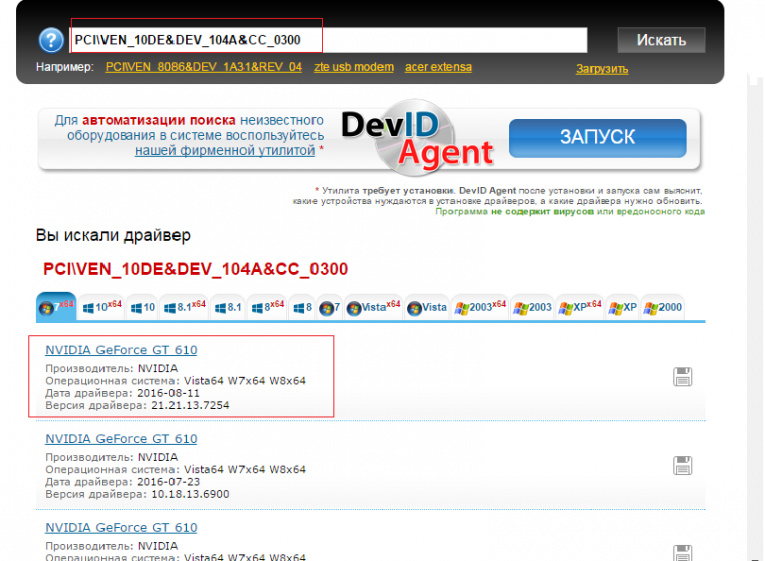Click the Загрузить link

click(x=602, y=69)
